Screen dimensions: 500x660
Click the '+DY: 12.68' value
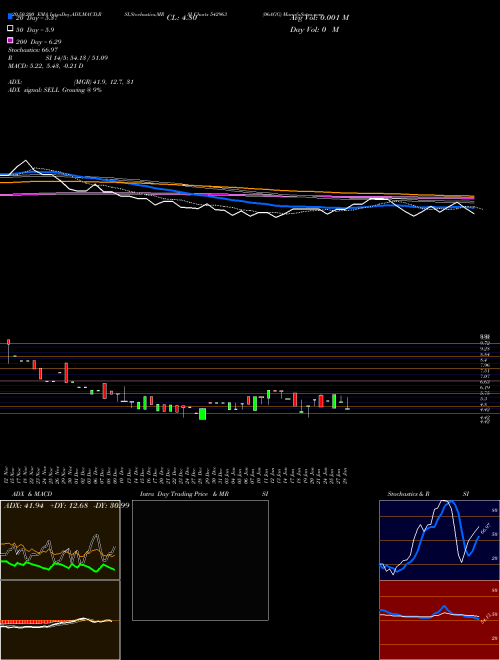pyautogui.click(x=68, y=505)
